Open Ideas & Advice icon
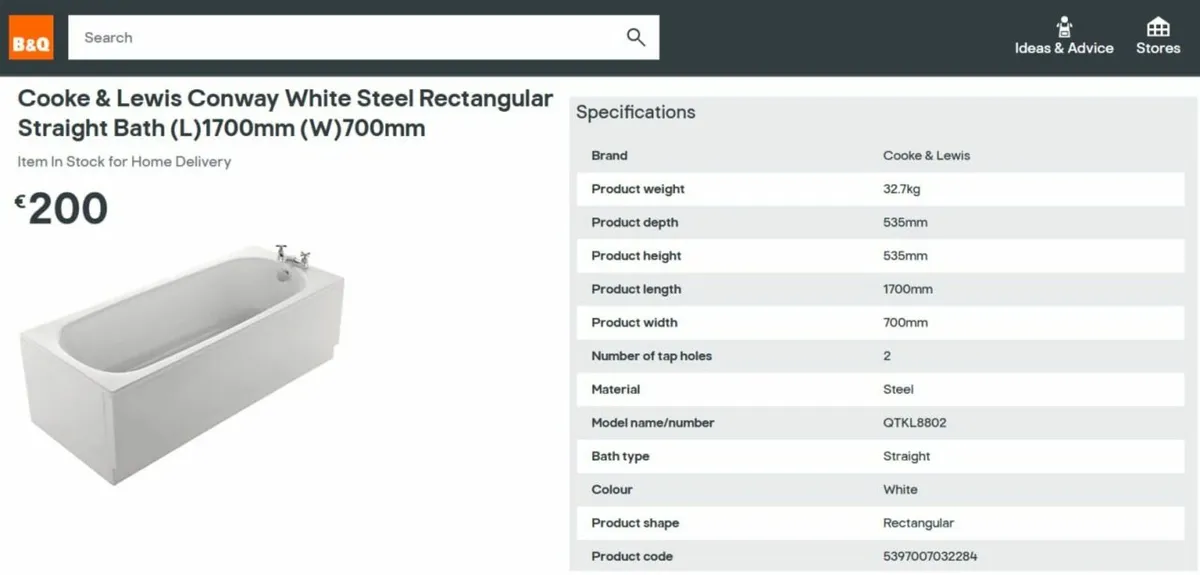 1064,26
